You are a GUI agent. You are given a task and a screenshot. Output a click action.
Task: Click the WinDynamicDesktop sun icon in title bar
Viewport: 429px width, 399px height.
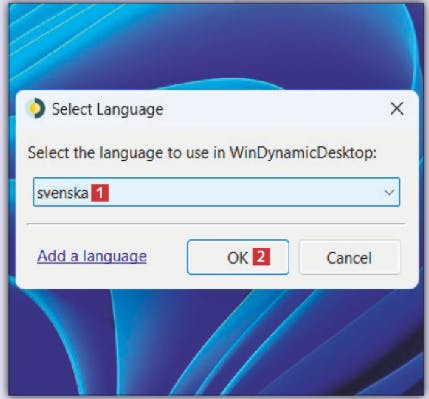(36, 108)
